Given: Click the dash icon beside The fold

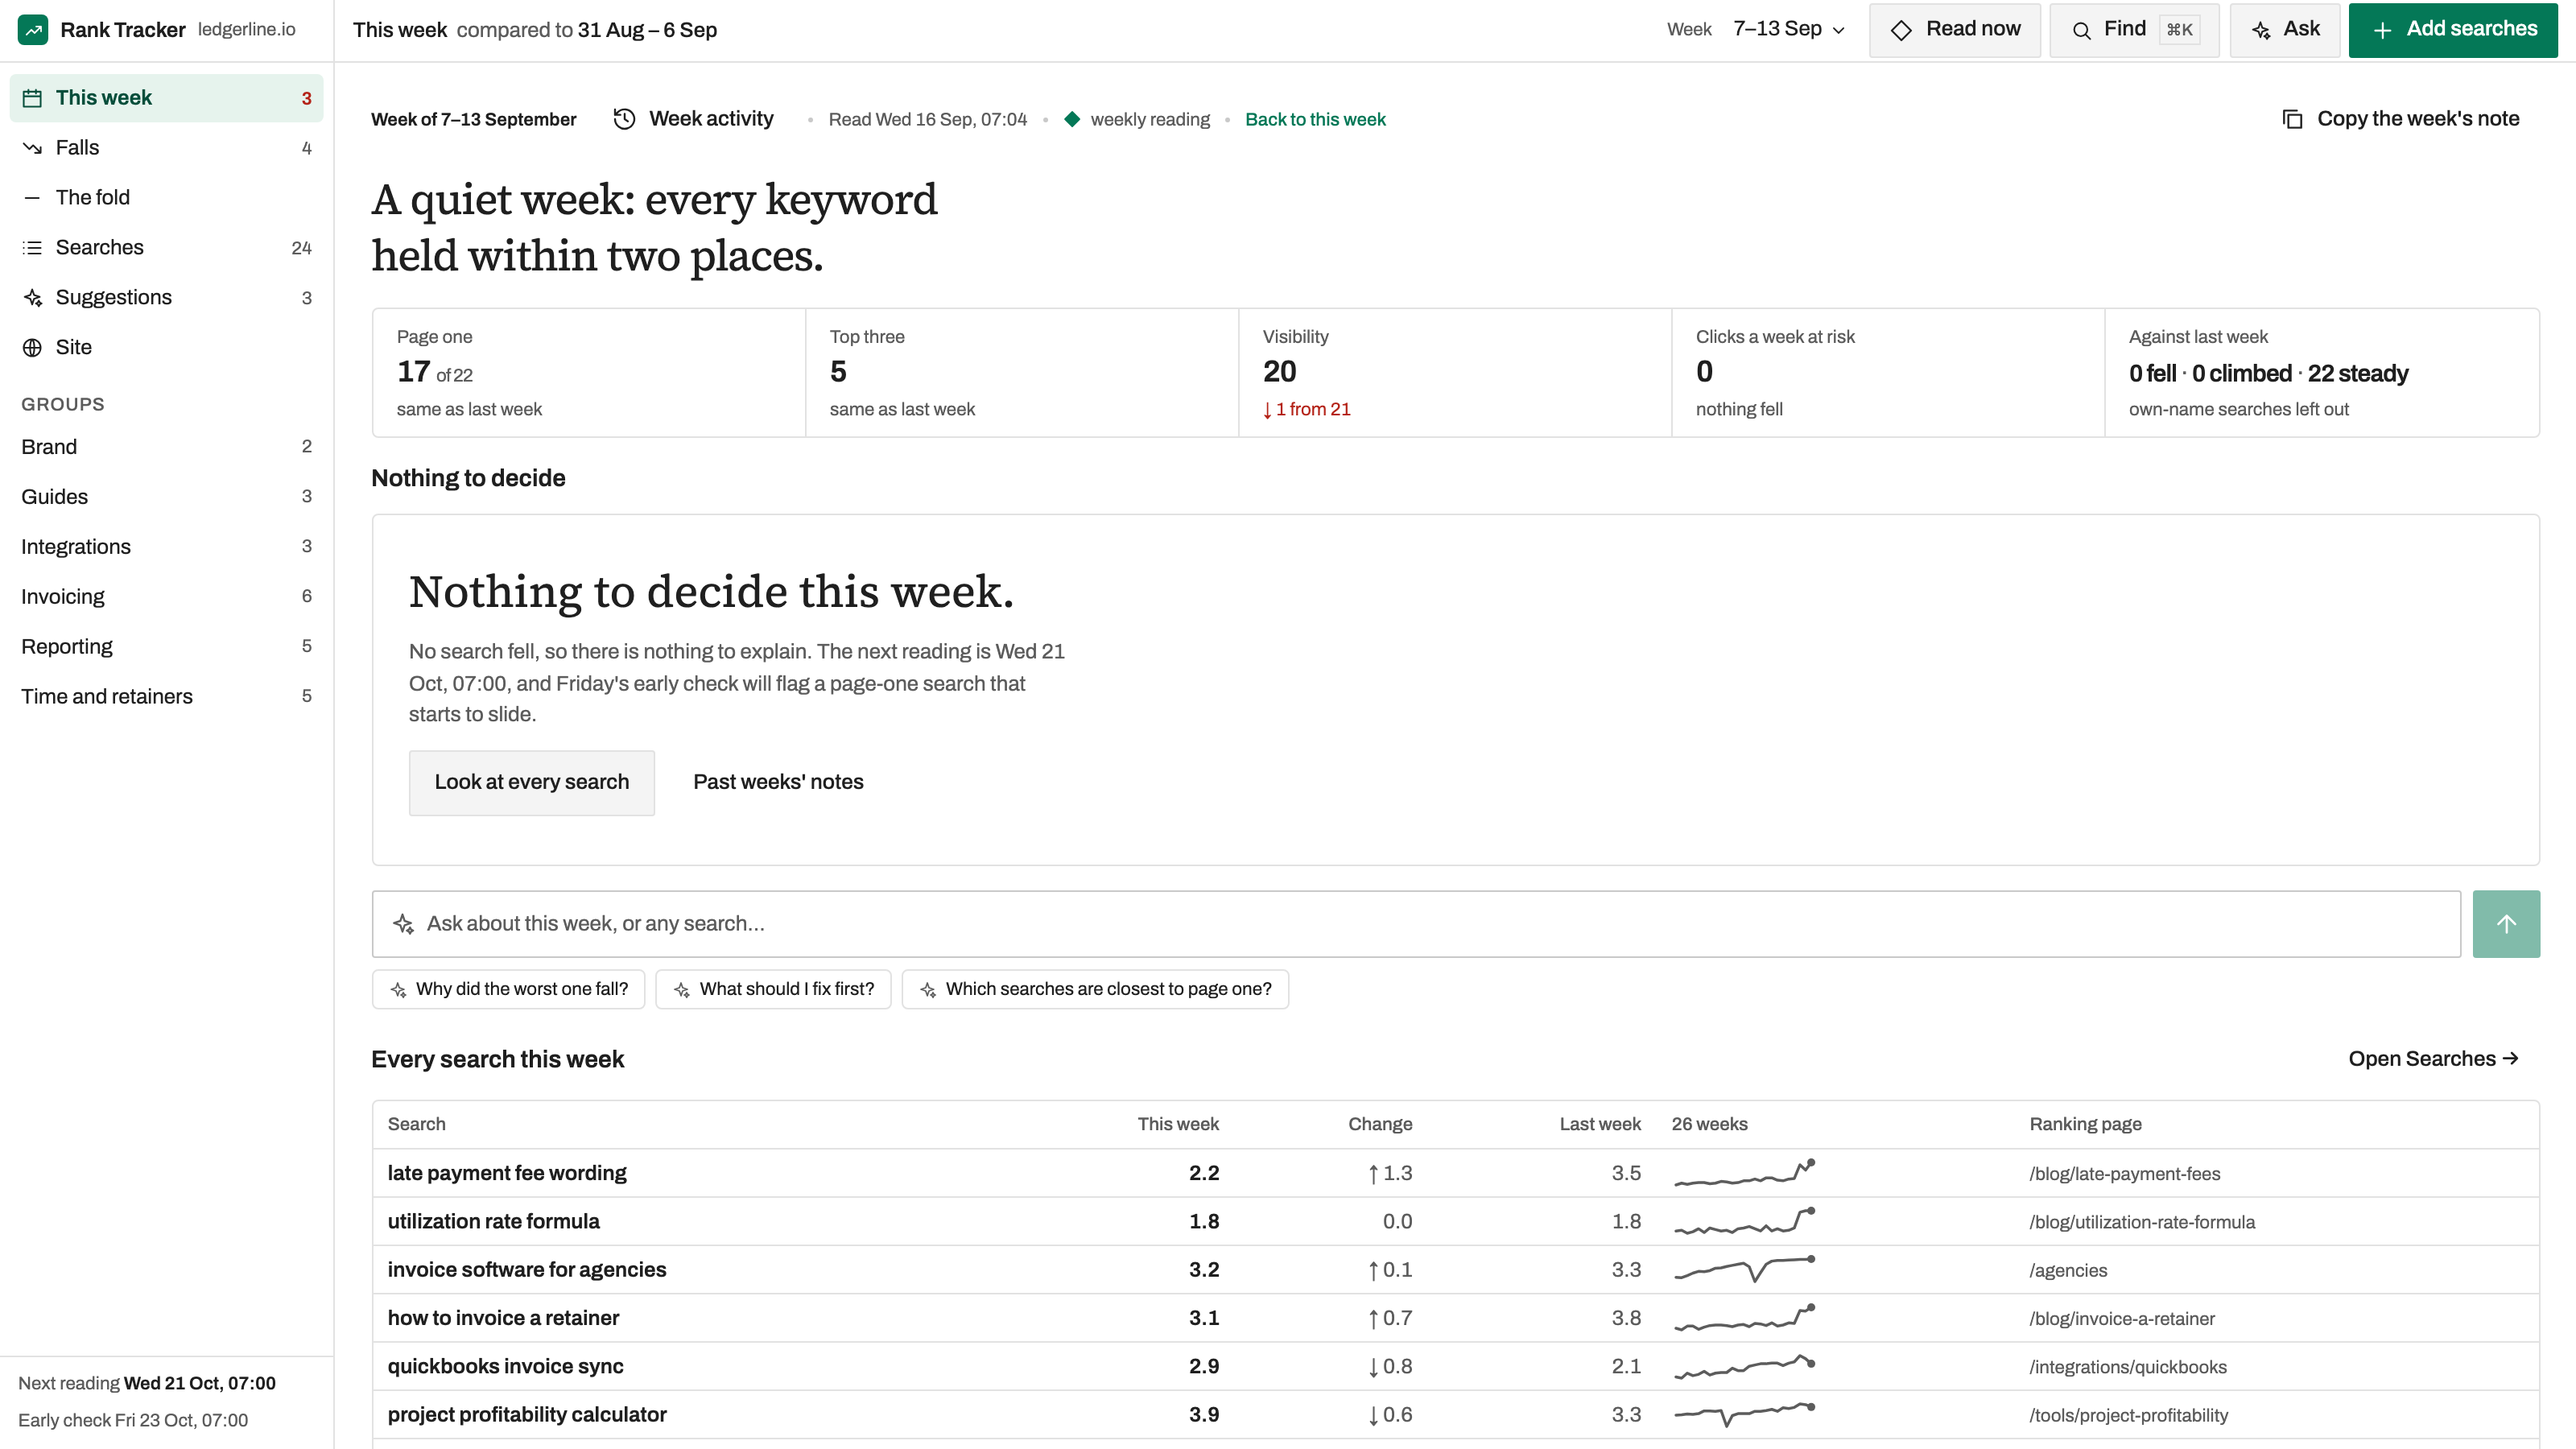Looking at the screenshot, I should [32, 198].
